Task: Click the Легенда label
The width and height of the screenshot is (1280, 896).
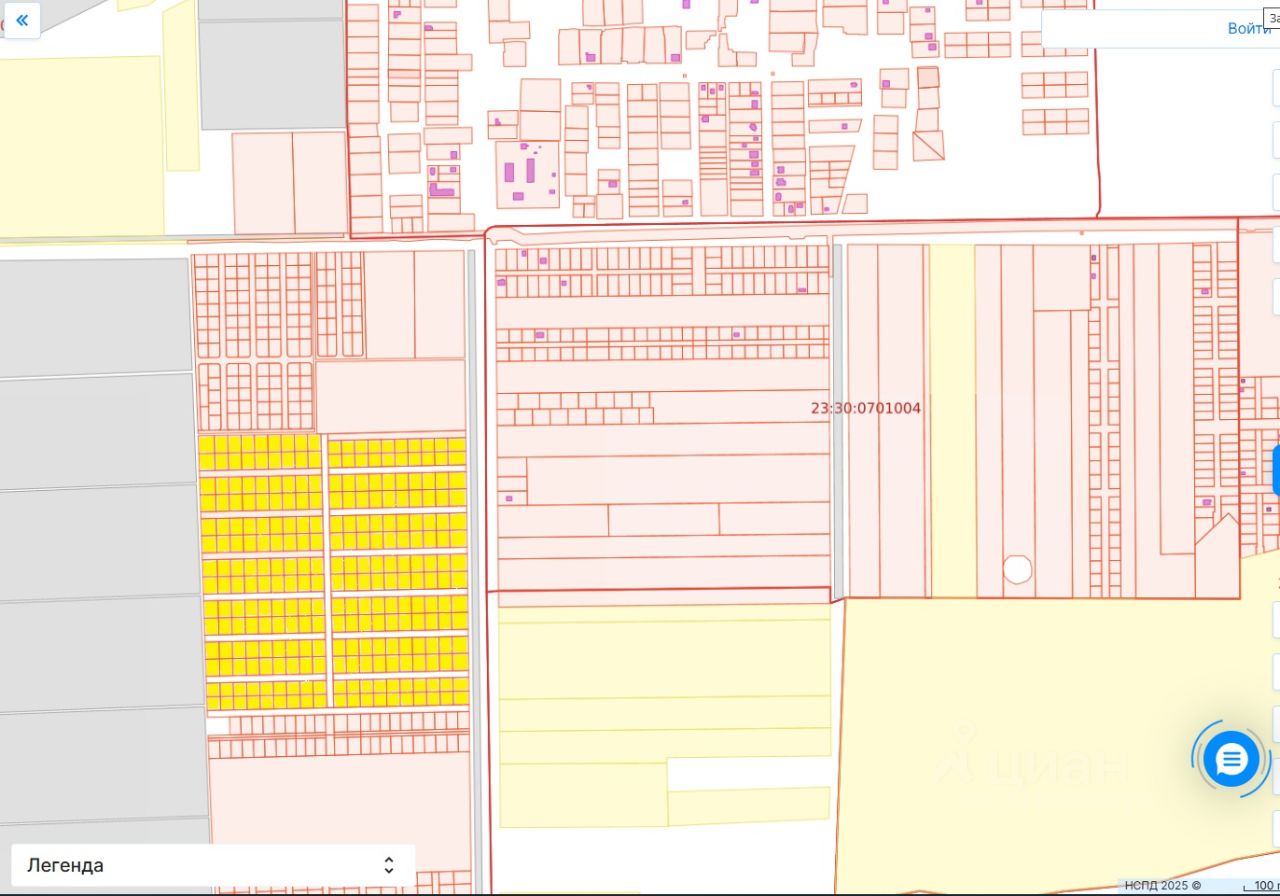Action: pyautogui.click(x=65, y=865)
